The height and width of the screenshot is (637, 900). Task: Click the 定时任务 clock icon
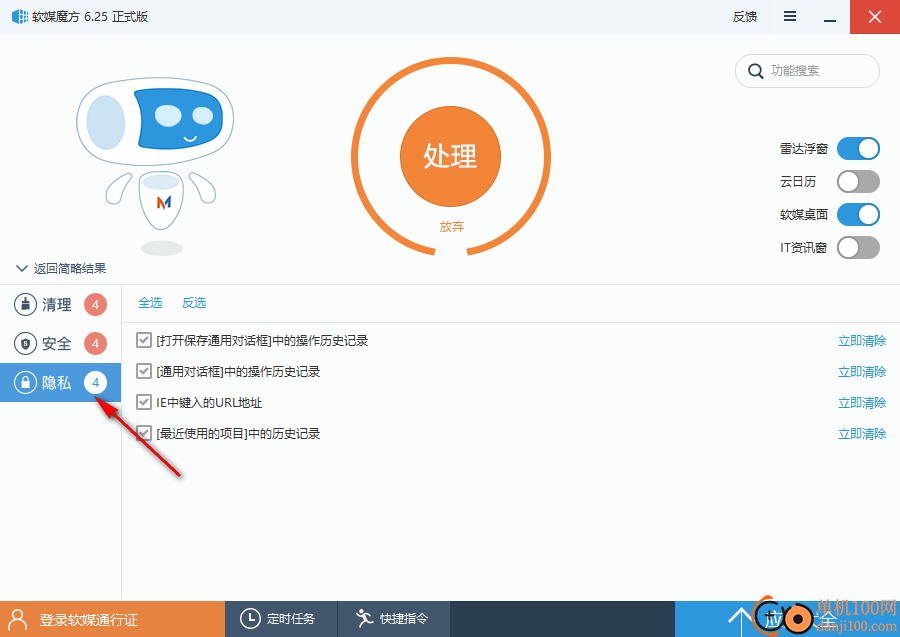[x=250, y=619]
